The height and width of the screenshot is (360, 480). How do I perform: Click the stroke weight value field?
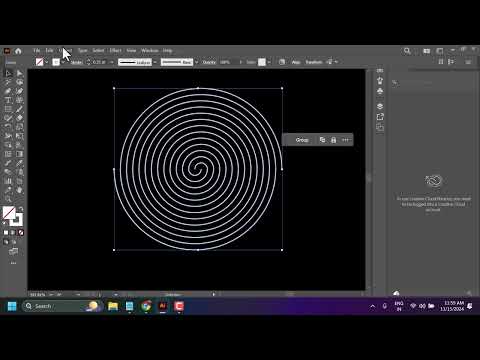[99, 62]
